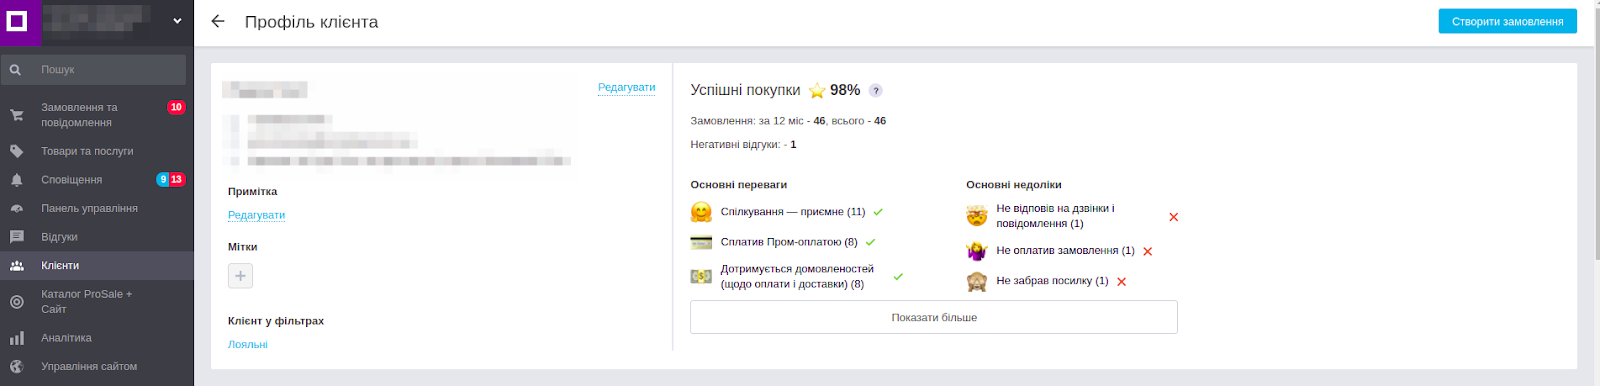Click Негативні відгуки: - 1 text
This screenshot has height=386, width=1600.
coord(743,144)
